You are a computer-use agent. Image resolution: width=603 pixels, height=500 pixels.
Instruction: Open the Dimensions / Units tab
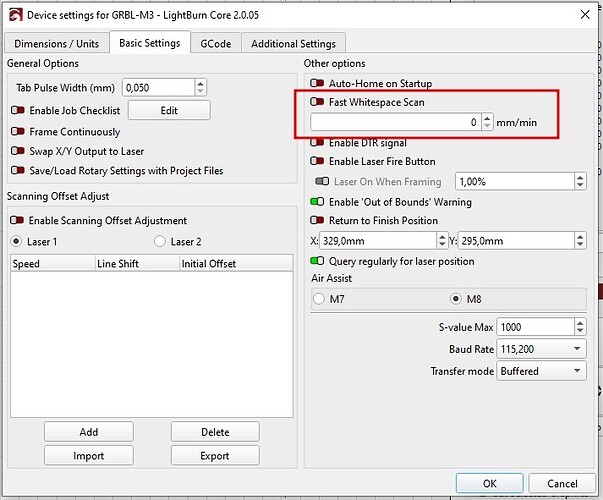coord(57,43)
